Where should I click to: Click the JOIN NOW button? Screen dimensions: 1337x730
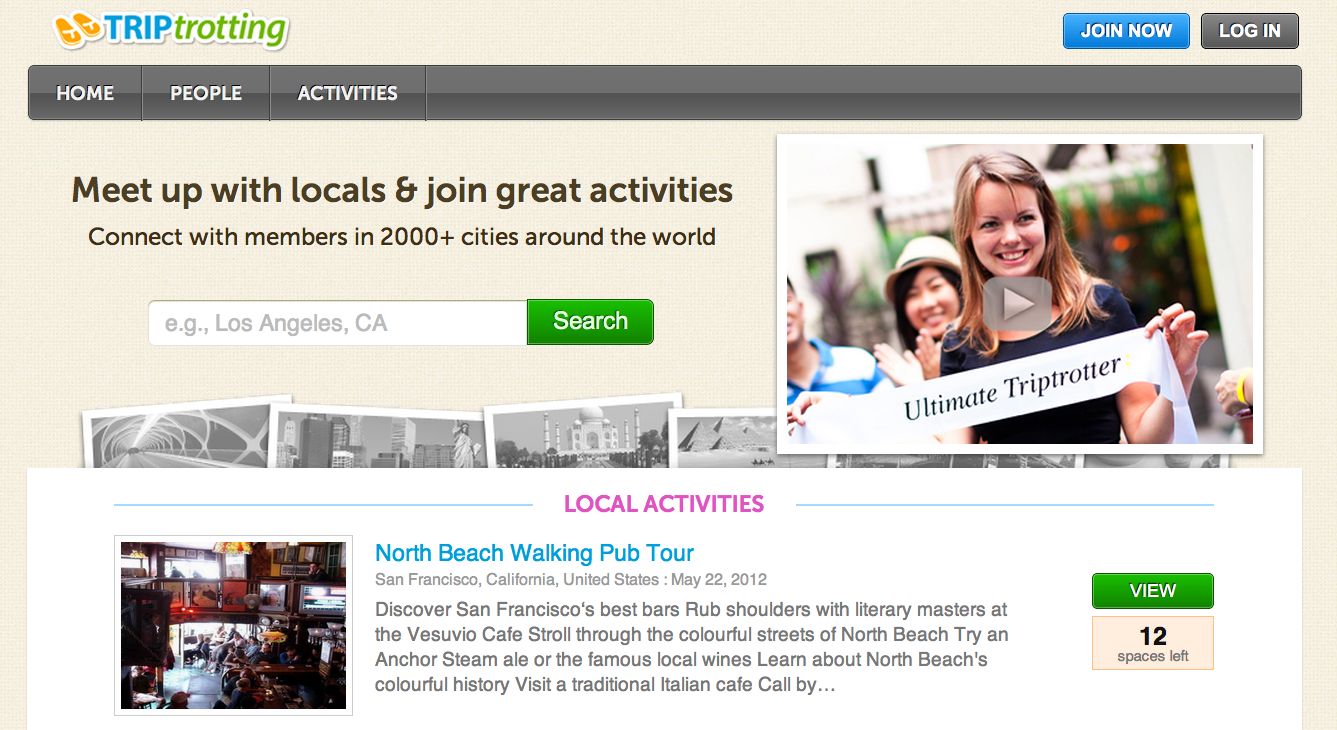tap(1126, 31)
